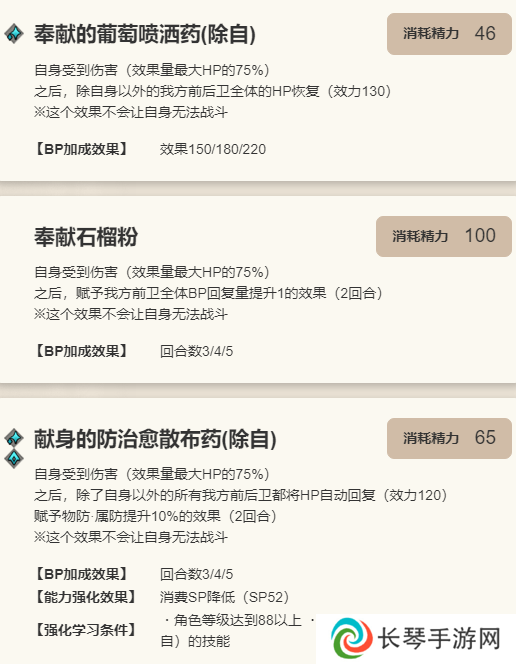Click the 消费SP降低（SP52）text
Viewport: 516px width, 664px height.
(225, 597)
